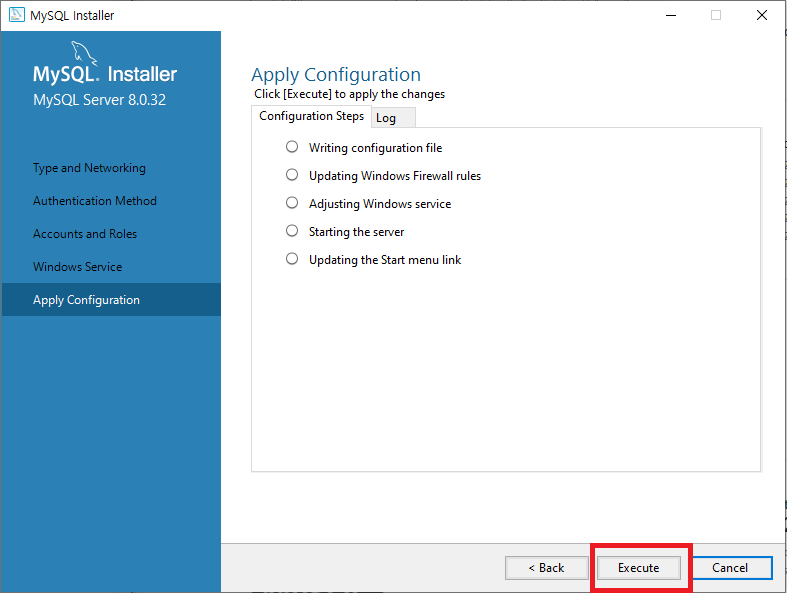Click the Writing configuration file status circle
Viewport: 787px width, 593px height.
(x=292, y=147)
